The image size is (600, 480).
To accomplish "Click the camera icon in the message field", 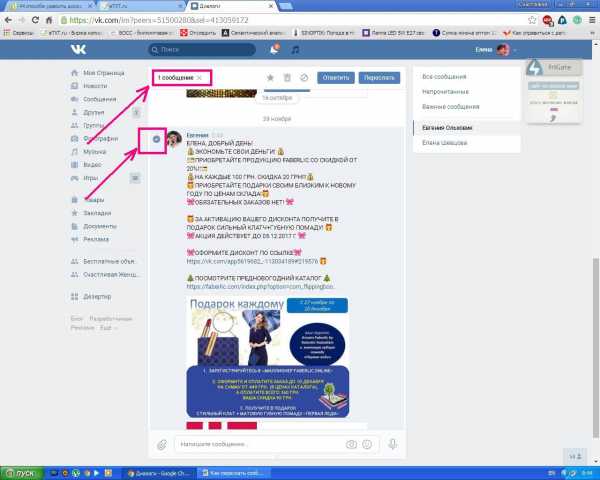I will coord(351,444).
